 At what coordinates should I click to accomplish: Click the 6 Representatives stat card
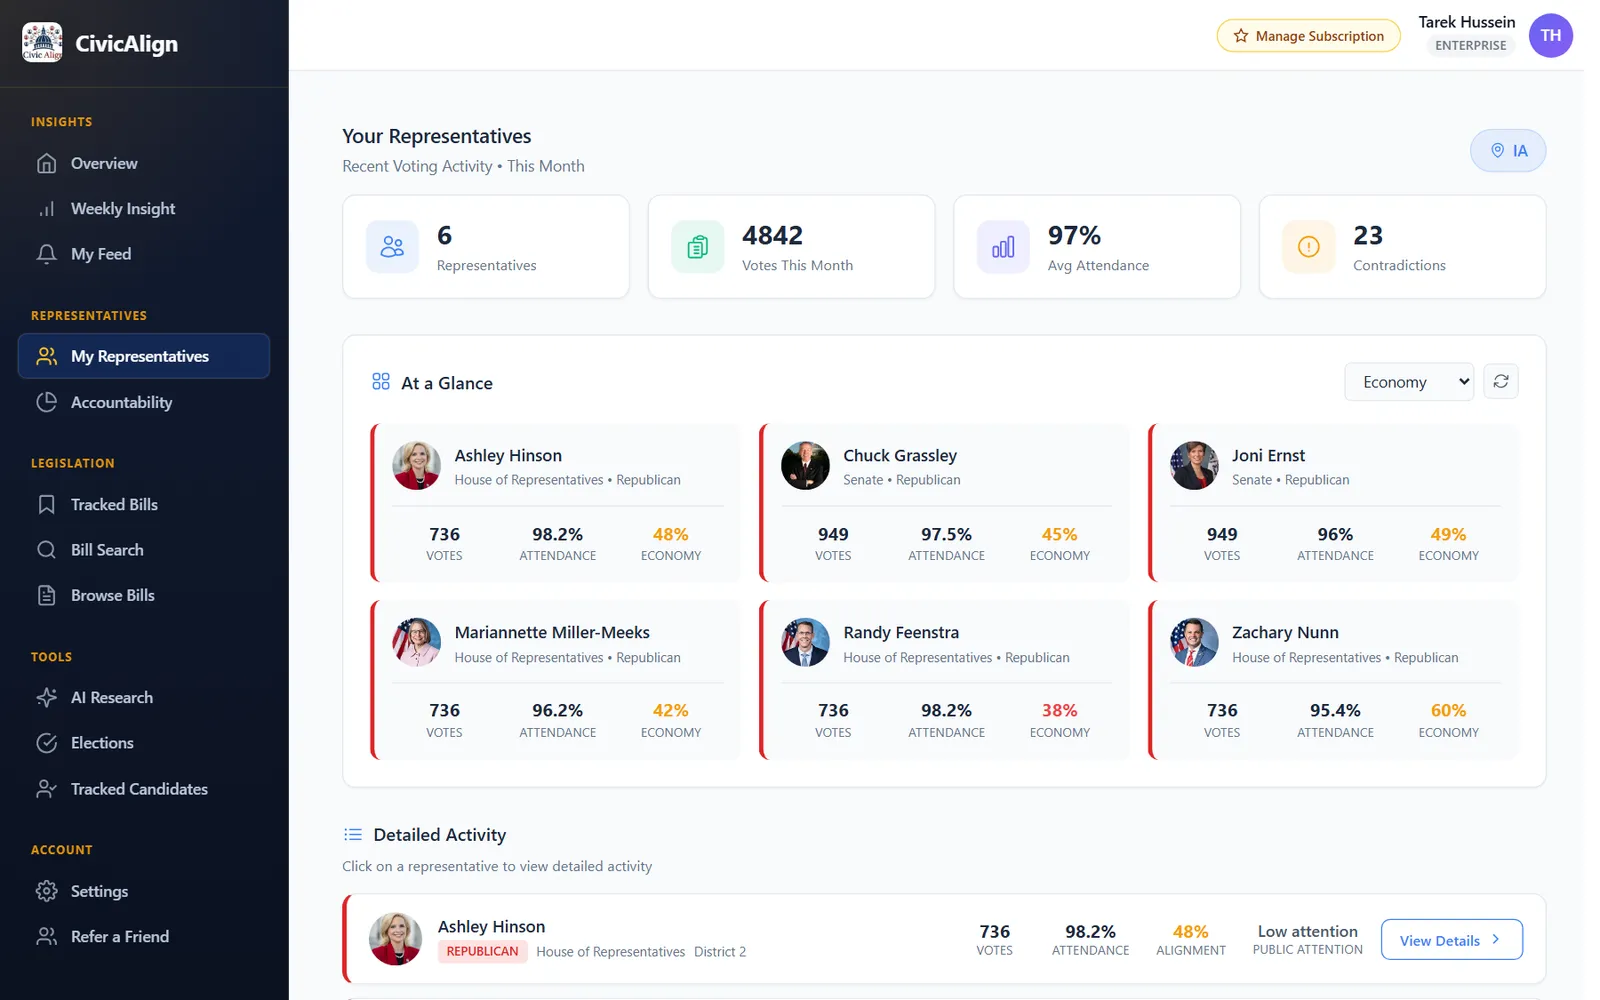[486, 247]
